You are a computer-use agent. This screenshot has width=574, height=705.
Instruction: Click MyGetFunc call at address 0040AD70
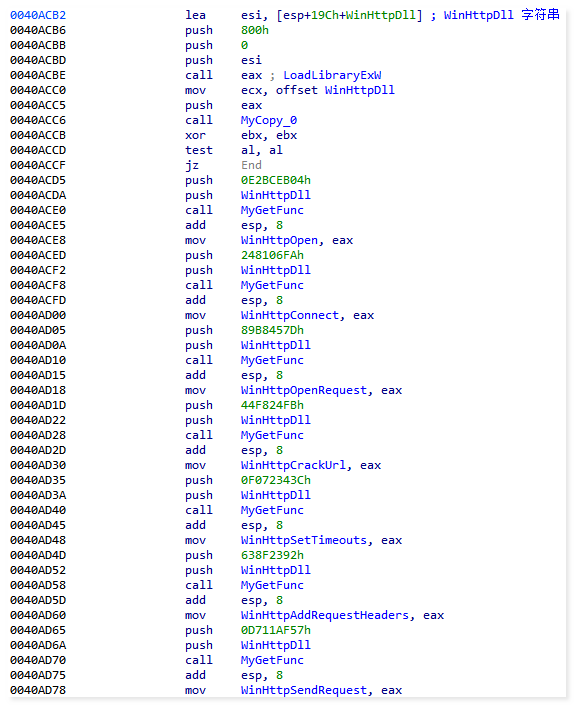272,660
